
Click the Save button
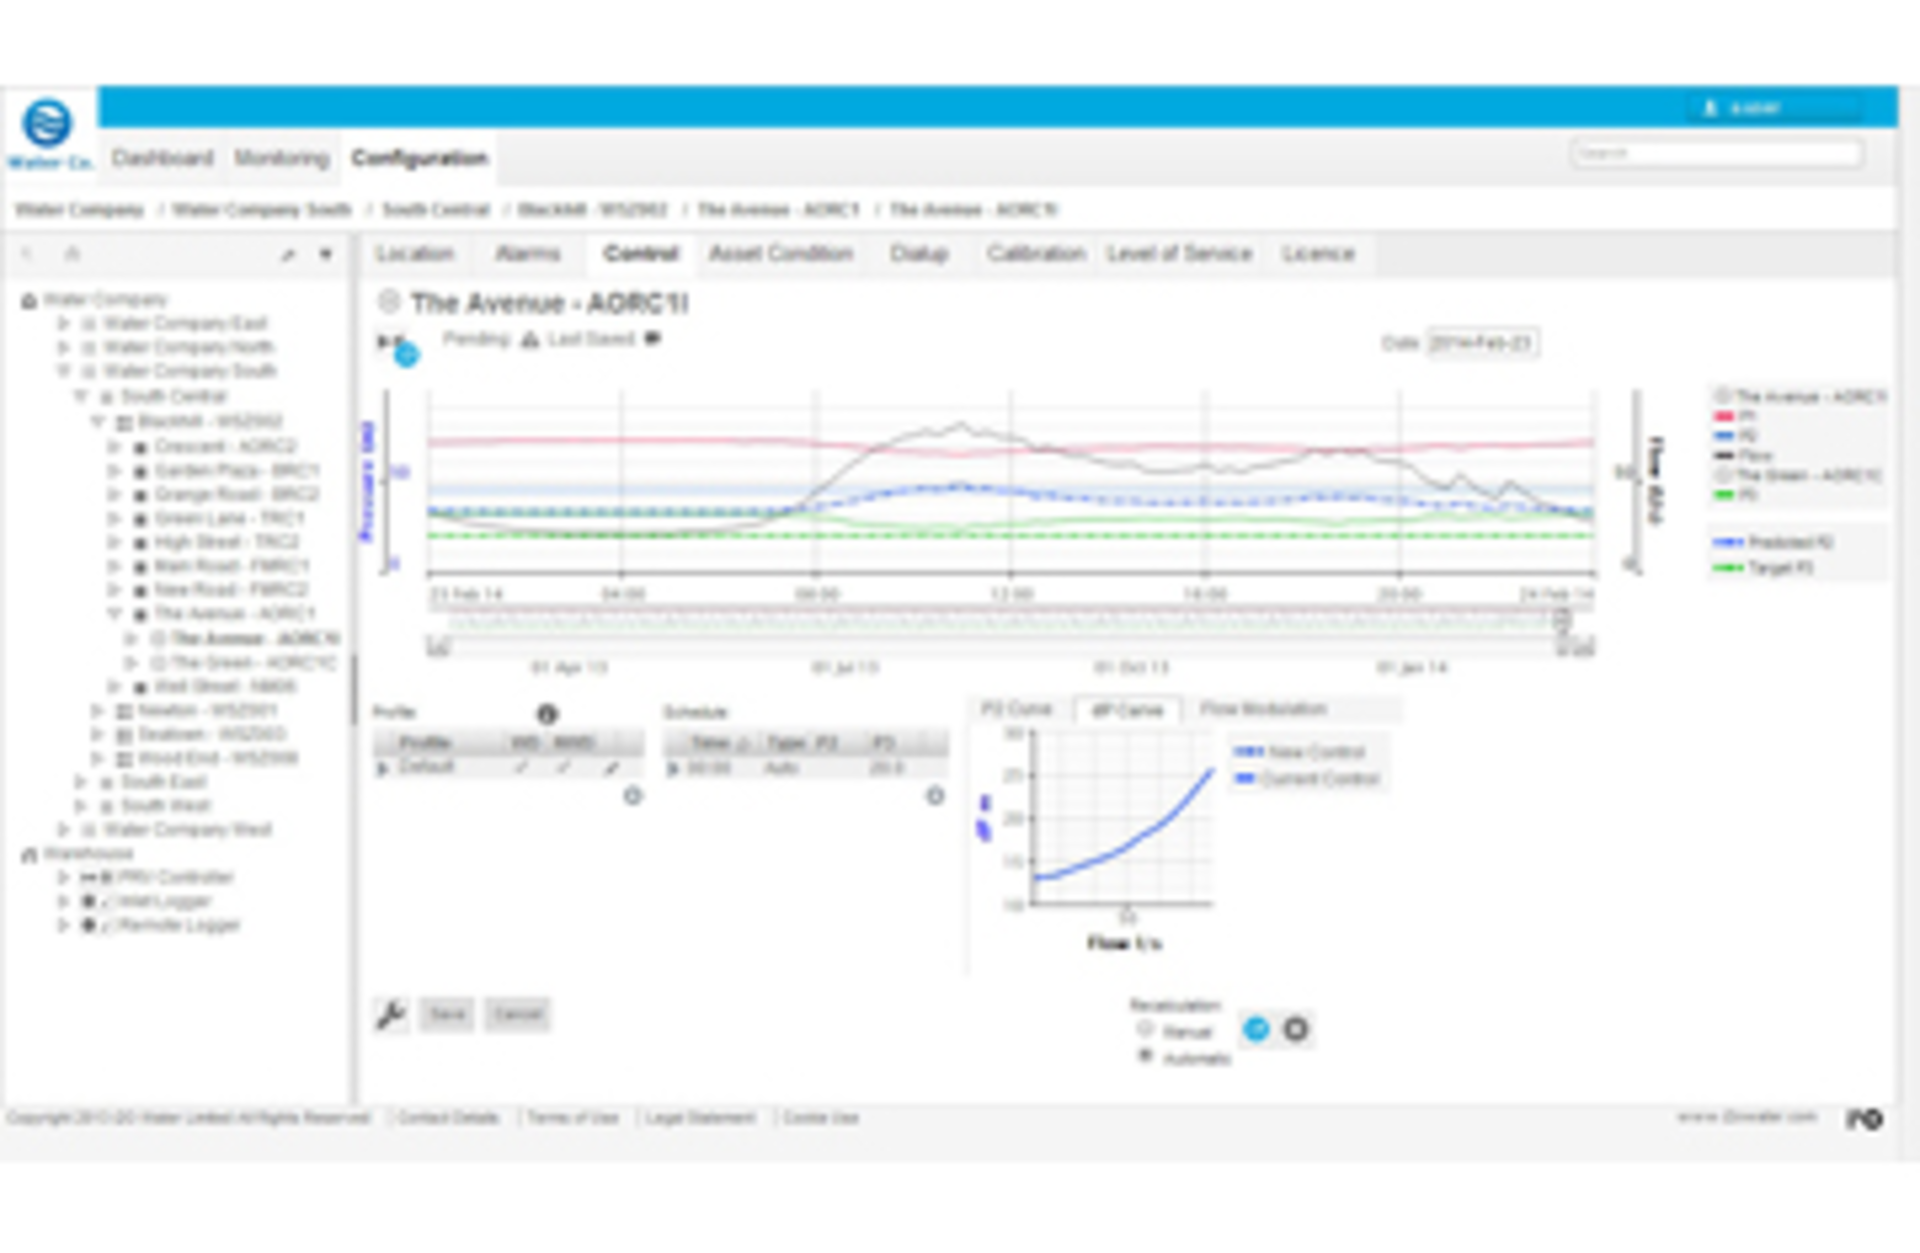click(x=447, y=1014)
